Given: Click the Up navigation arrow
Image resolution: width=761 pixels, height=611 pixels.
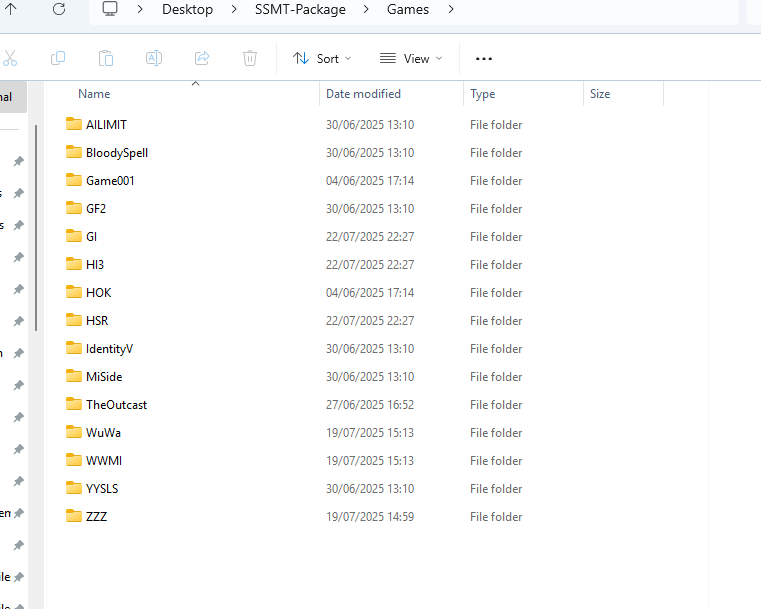Looking at the screenshot, I should point(11,9).
